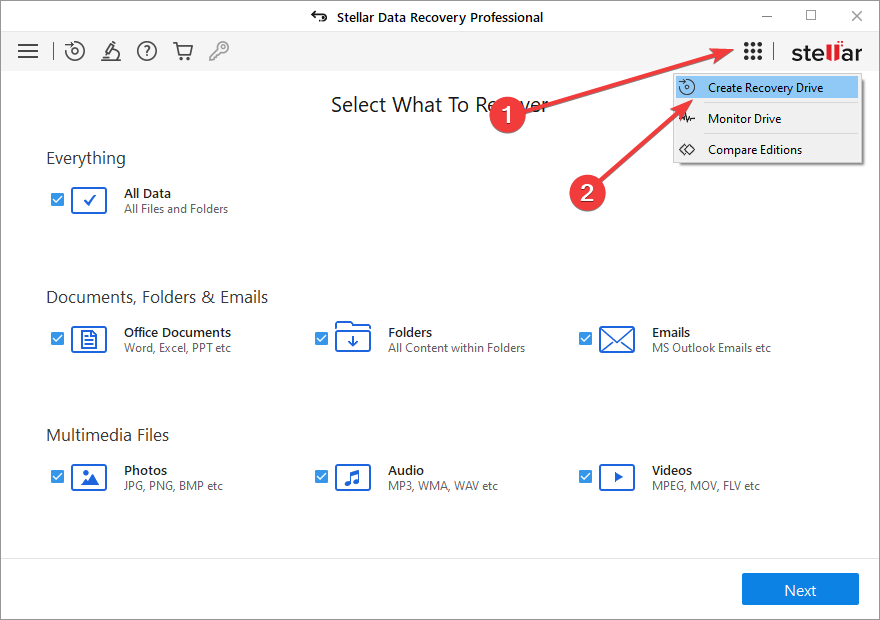Click the 'Photos' label
The width and height of the screenshot is (880, 620).
pos(145,470)
